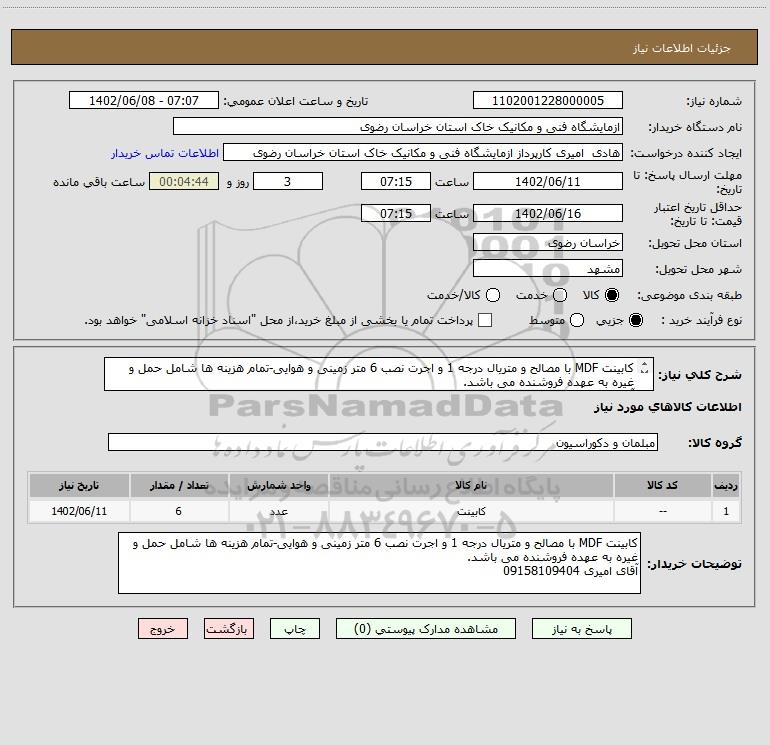Click the row number cell 1
Screen dimensions: 770x745
point(726,511)
